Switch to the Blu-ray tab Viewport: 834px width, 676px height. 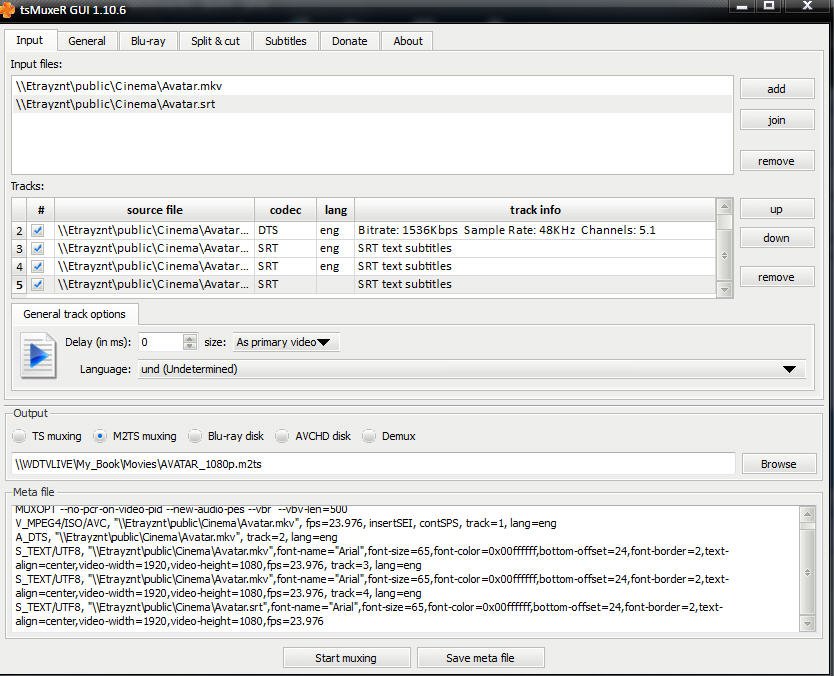pyautogui.click(x=148, y=41)
